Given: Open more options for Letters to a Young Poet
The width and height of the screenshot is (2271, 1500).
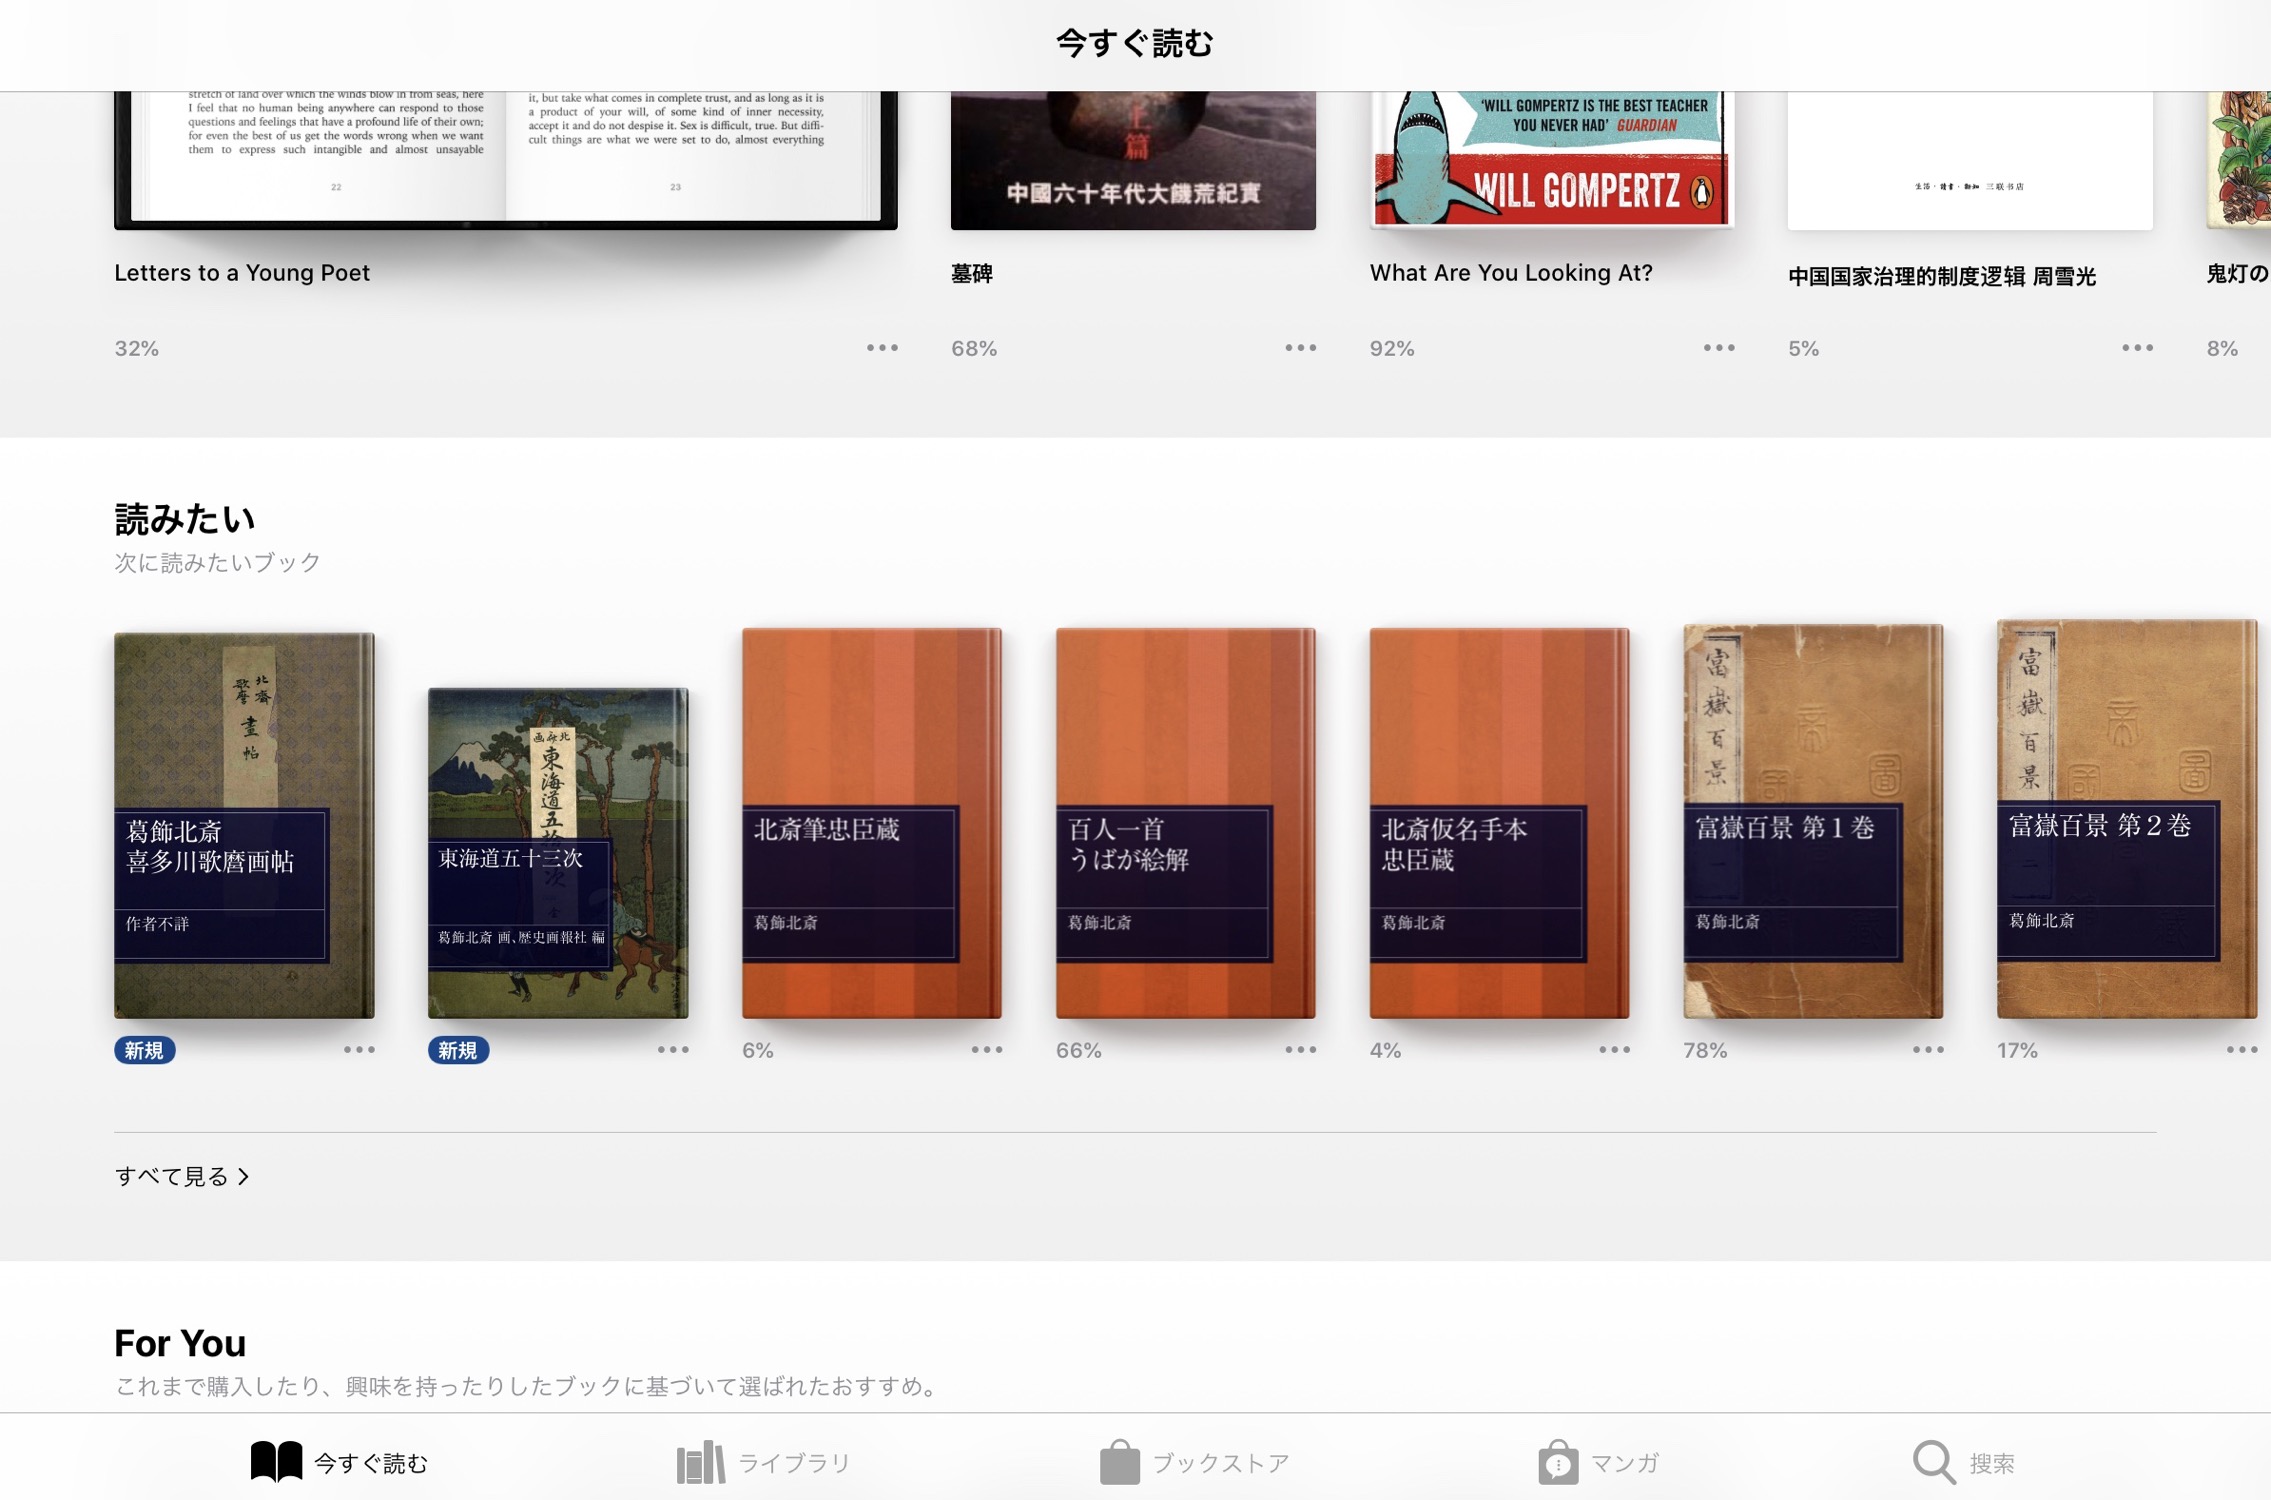Looking at the screenshot, I should coord(882,348).
